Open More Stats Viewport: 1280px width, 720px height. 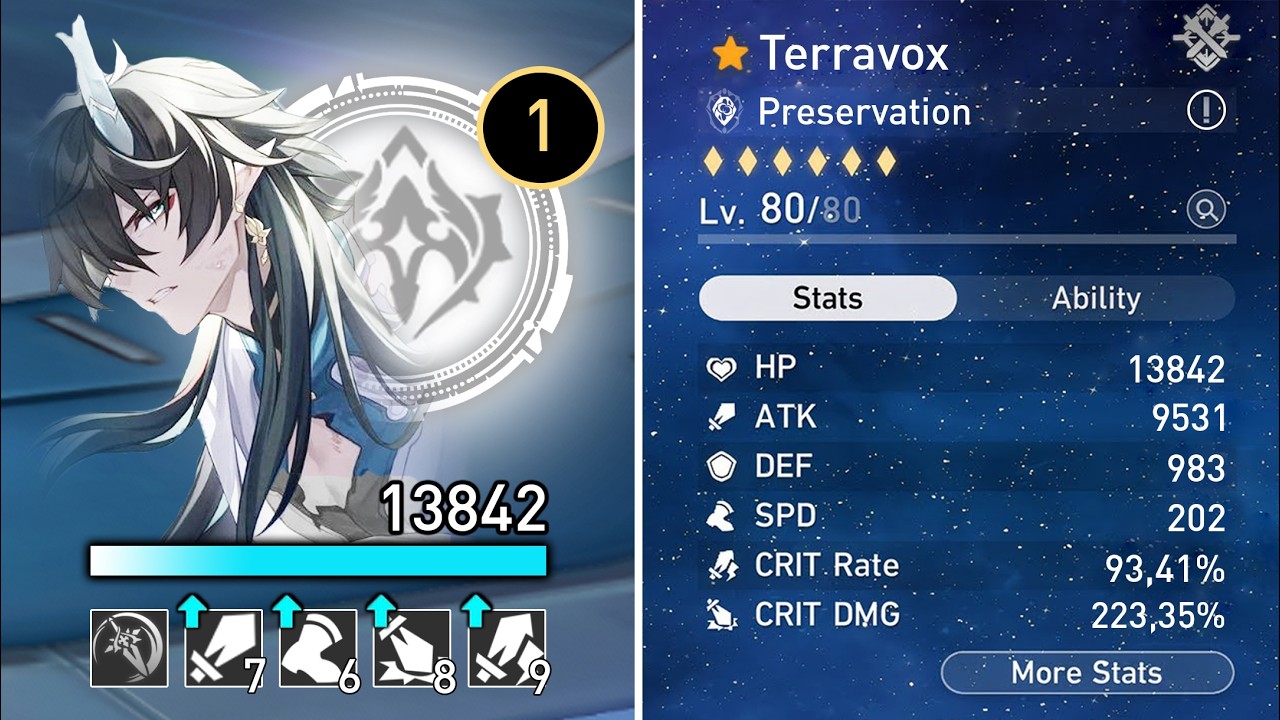pos(1088,672)
